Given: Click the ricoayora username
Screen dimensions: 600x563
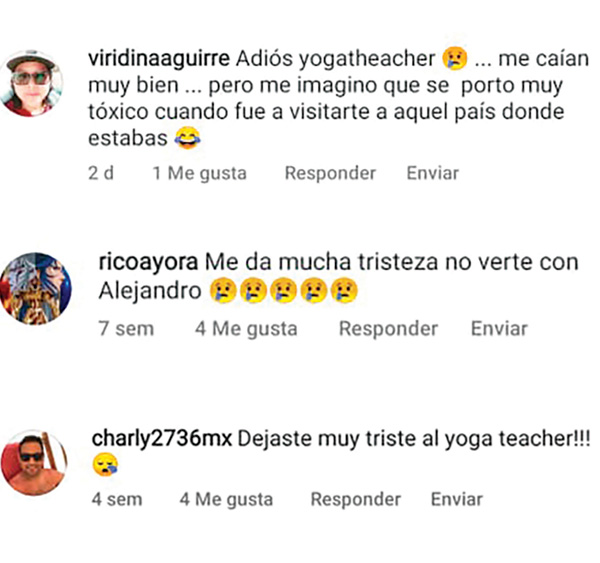Looking at the screenshot, I should tap(148, 263).
